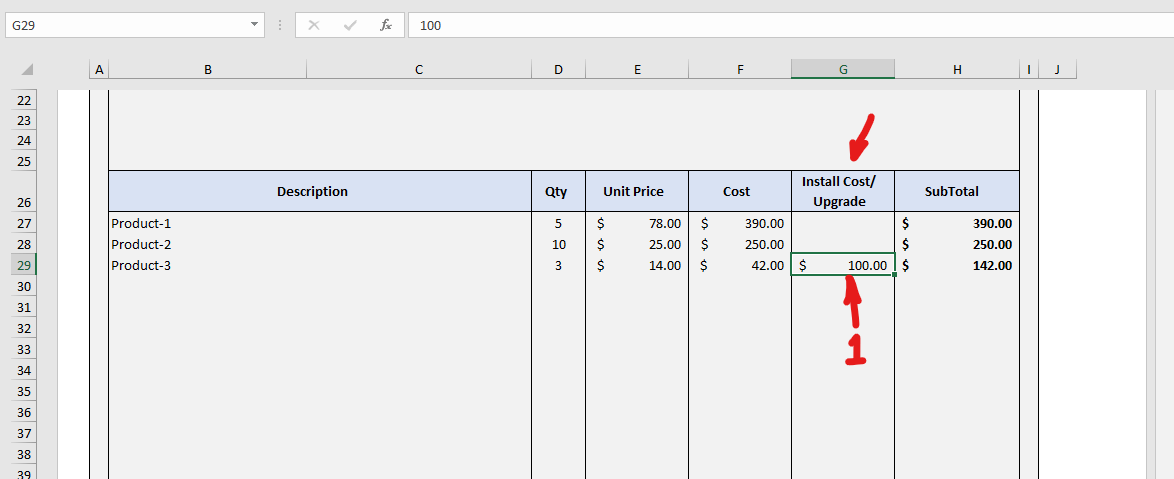Click the Enter checkmark icon in formula bar

[x=350, y=25]
